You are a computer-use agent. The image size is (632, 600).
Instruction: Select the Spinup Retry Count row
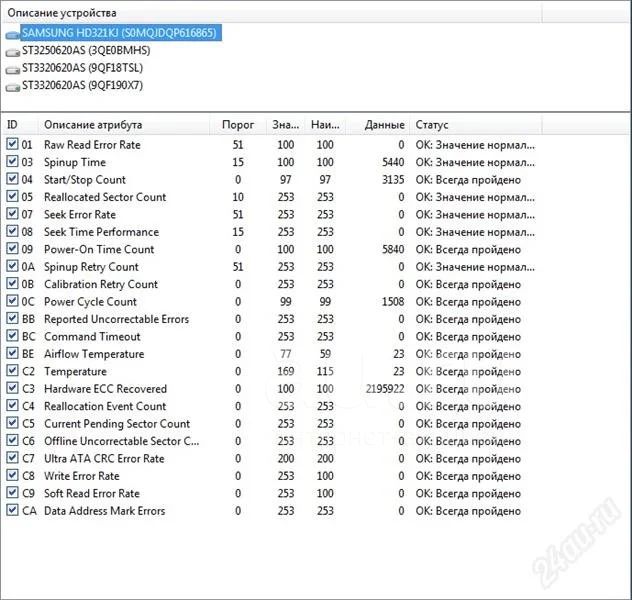[271, 267]
